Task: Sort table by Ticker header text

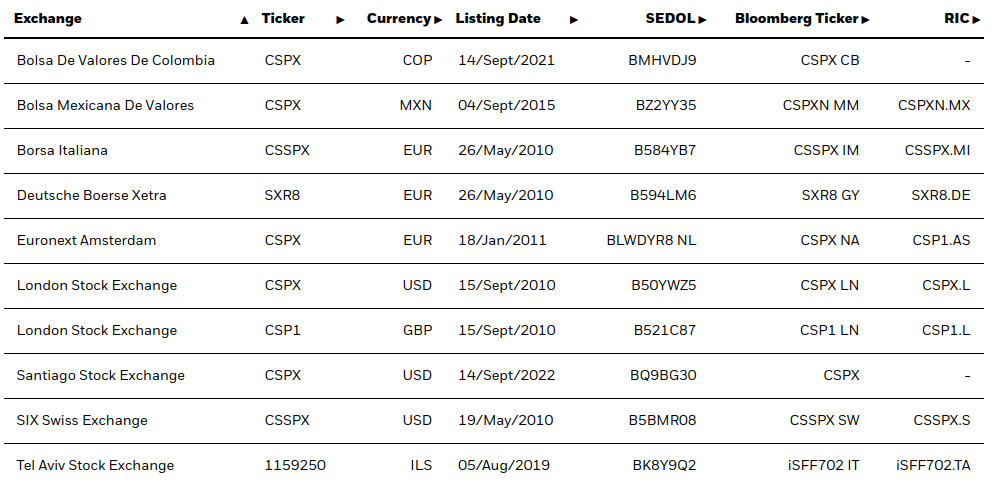Action: (283, 19)
